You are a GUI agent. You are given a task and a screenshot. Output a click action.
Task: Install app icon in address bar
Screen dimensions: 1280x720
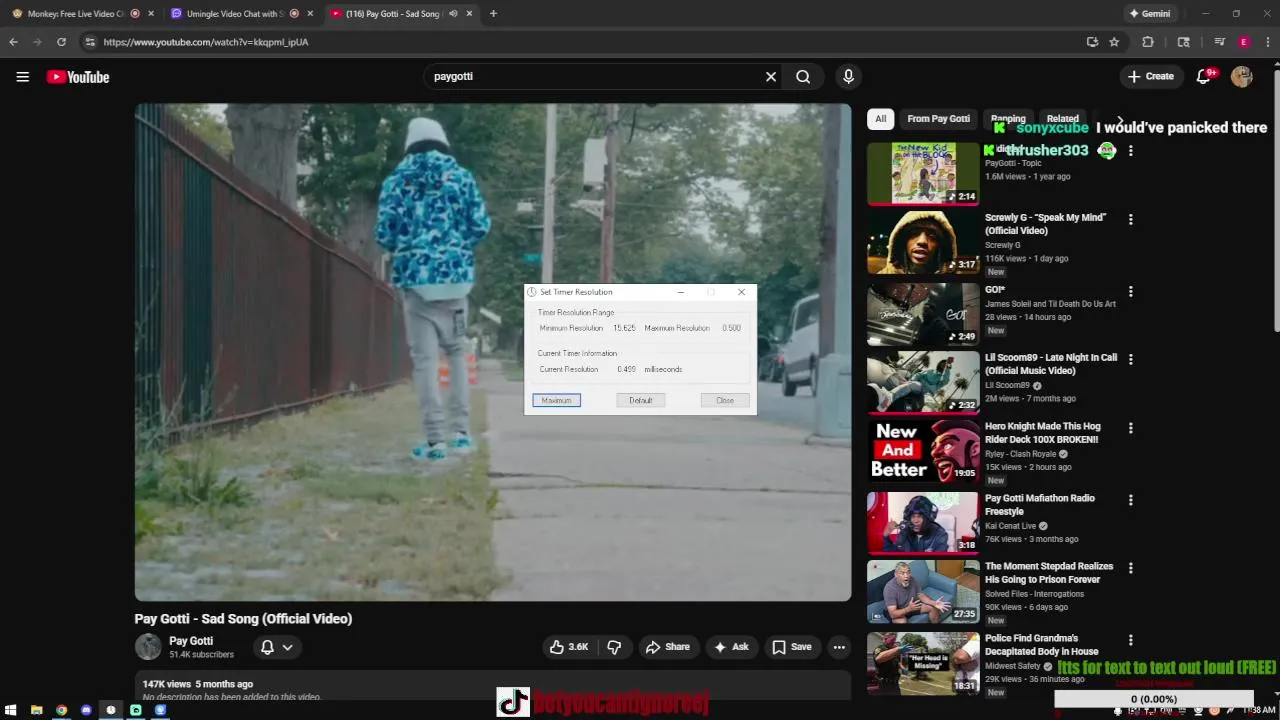pyautogui.click(x=1092, y=42)
